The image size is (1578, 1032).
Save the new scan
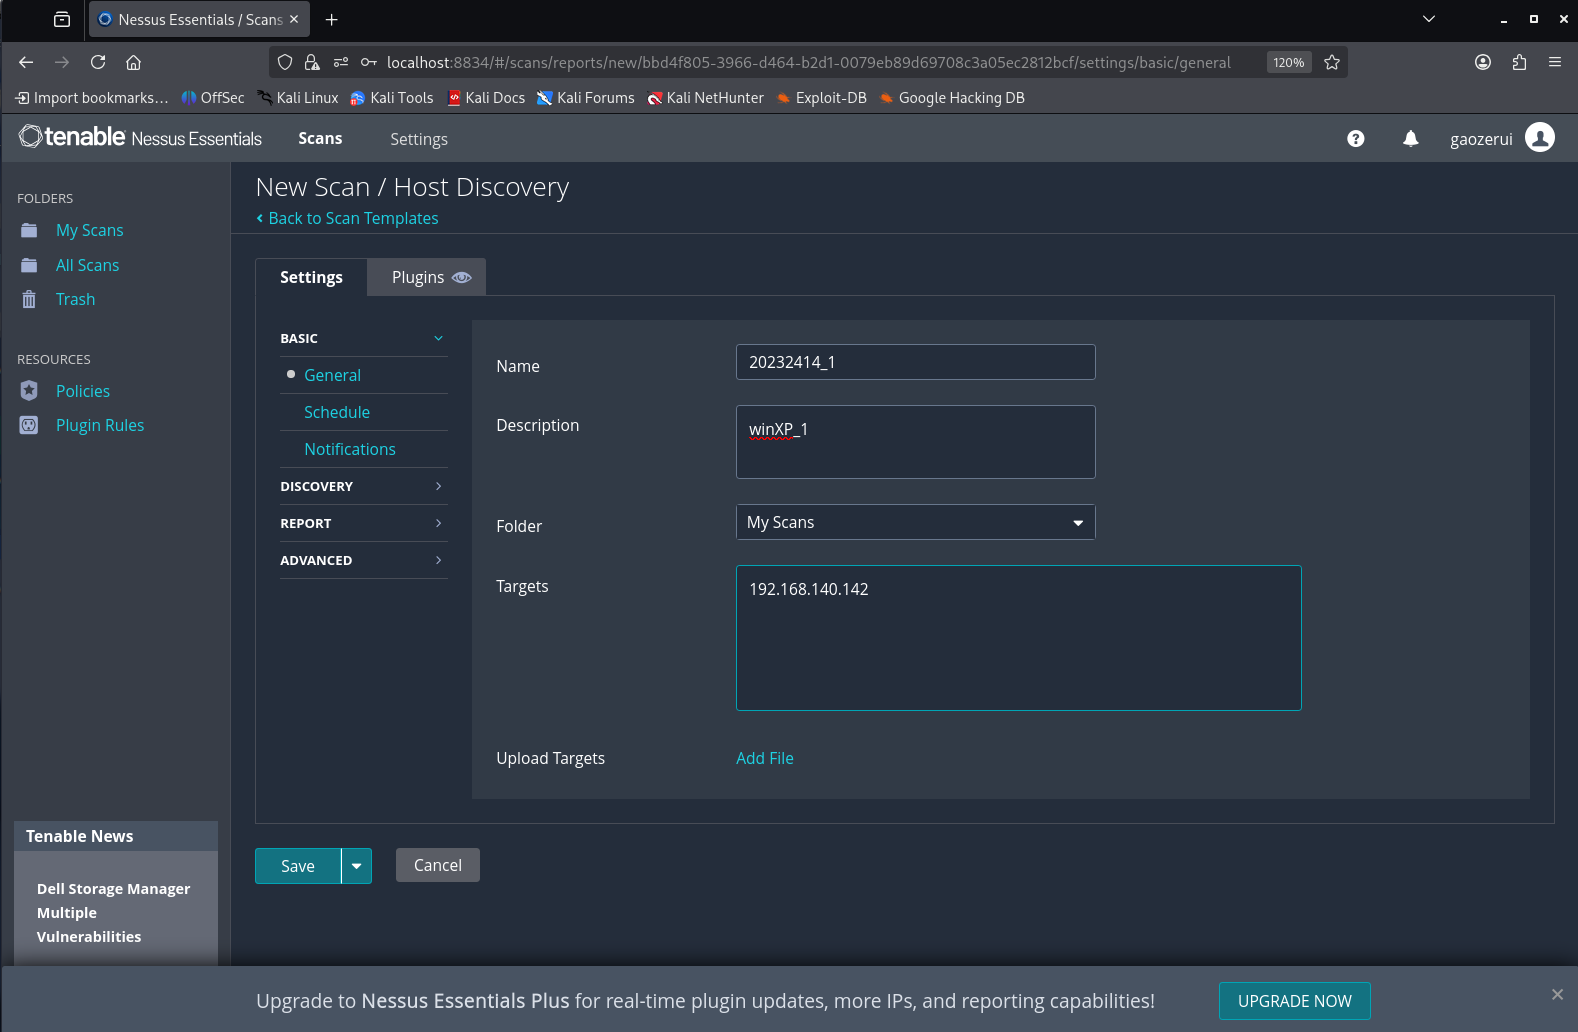click(298, 866)
